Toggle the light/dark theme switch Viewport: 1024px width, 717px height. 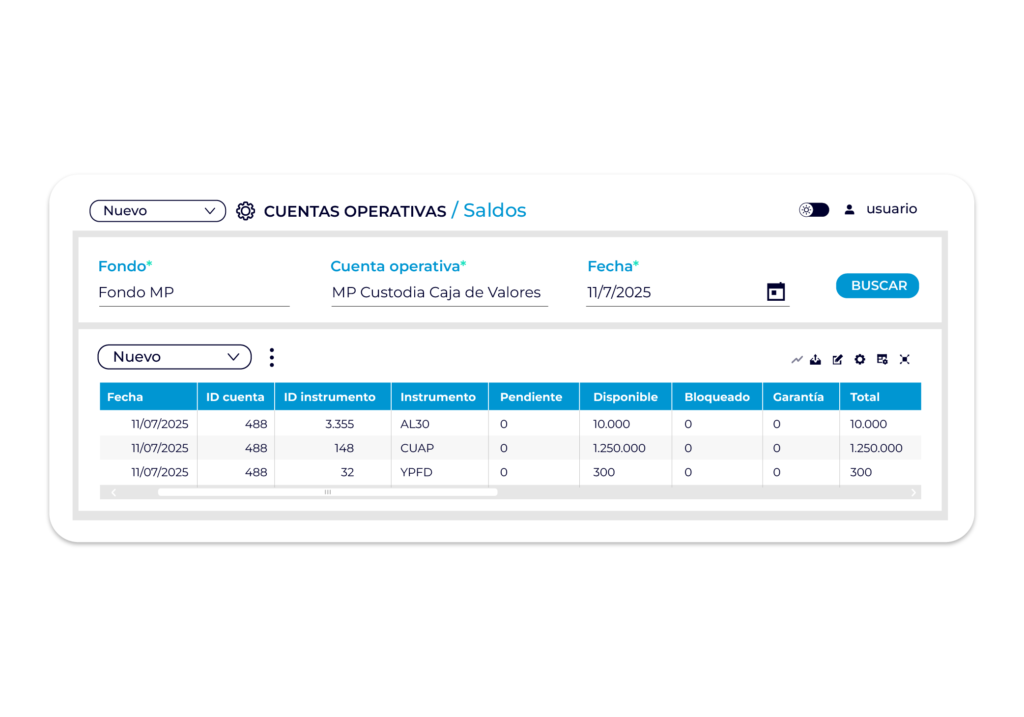[x=814, y=210]
